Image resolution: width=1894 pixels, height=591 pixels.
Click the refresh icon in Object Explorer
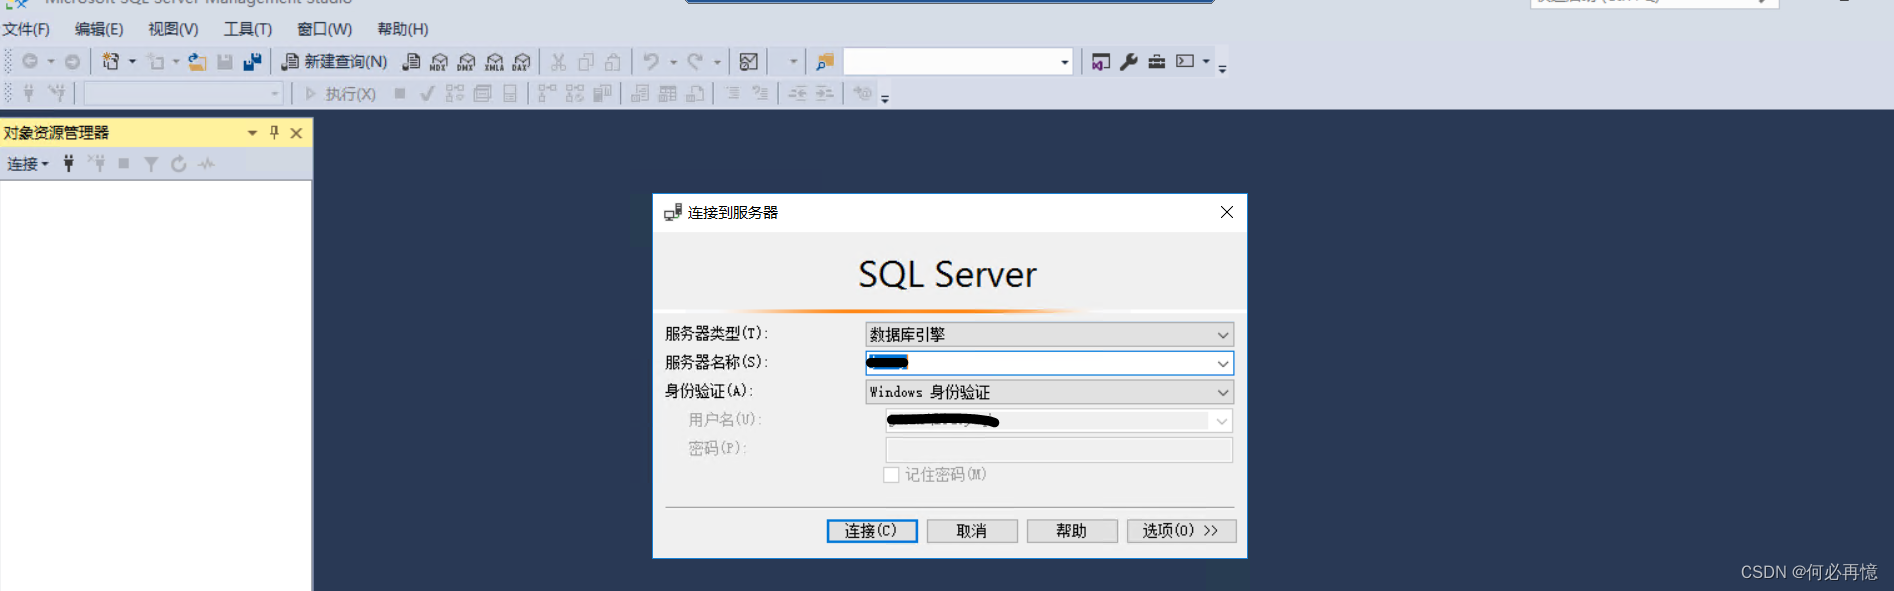pos(179,164)
